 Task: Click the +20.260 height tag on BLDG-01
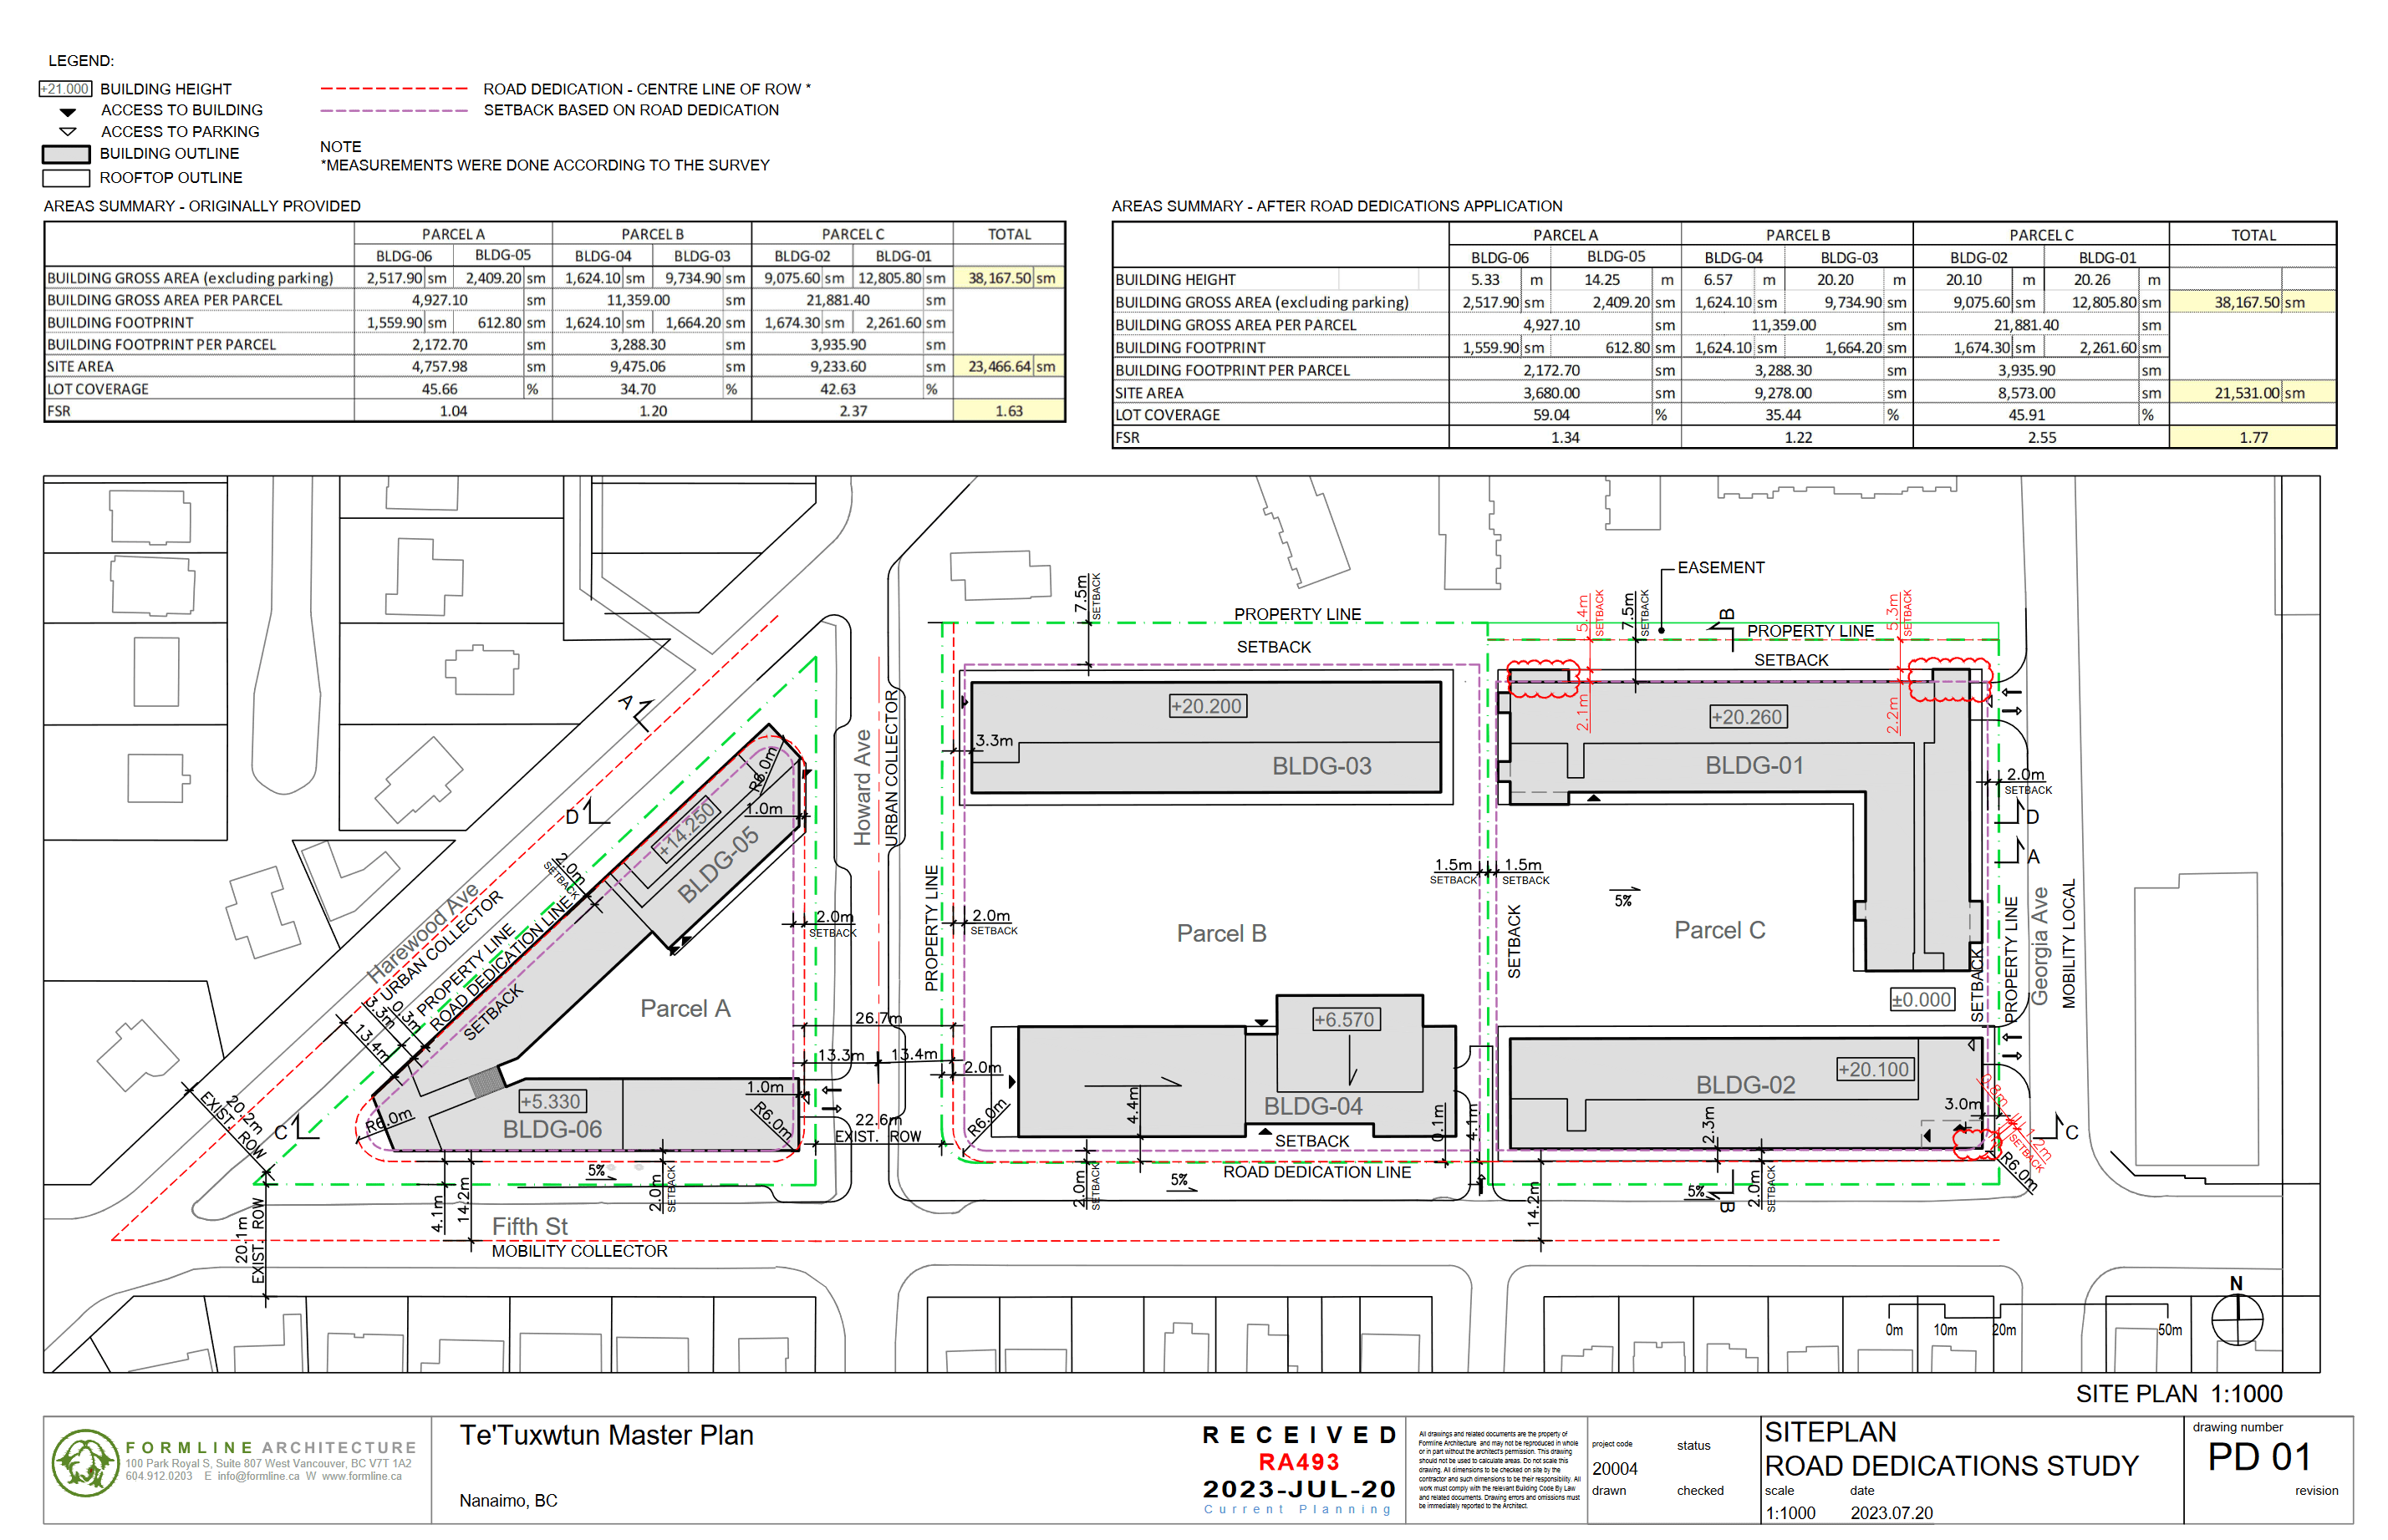[x=1748, y=717]
